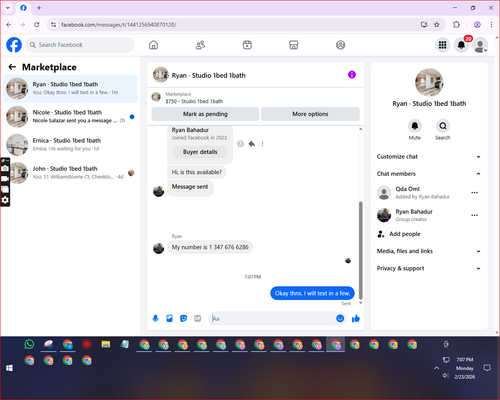Open the Facebook menu grid icon
Image resolution: width=500 pixels, height=400 pixels.
442,45
